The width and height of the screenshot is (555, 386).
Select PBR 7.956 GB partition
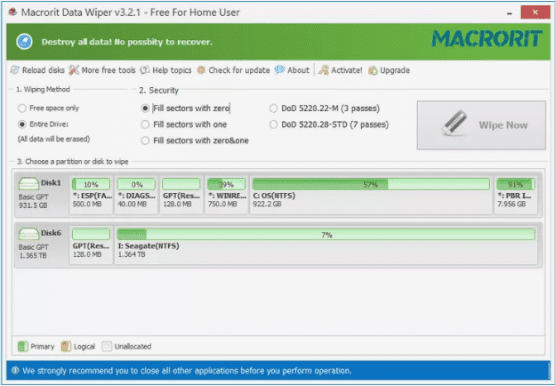click(516, 195)
